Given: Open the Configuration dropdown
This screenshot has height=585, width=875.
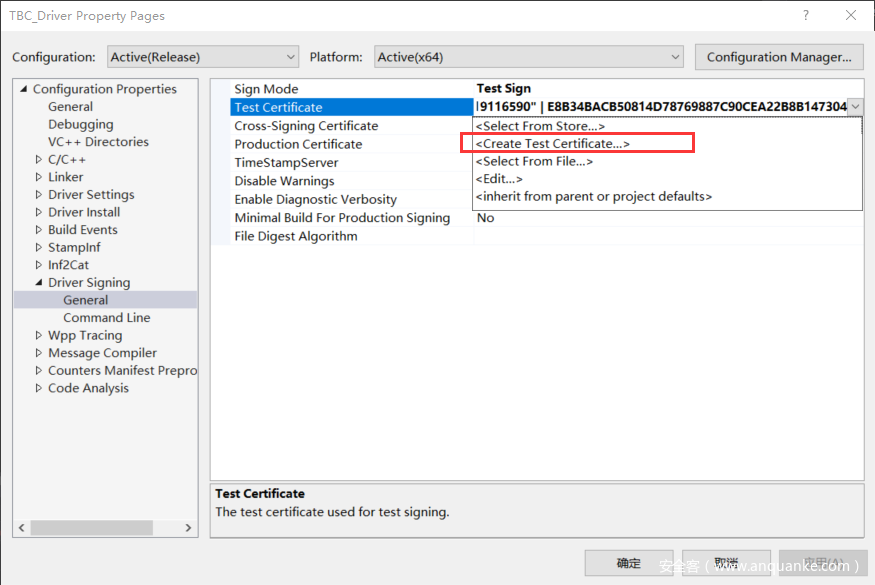Looking at the screenshot, I should 201,57.
